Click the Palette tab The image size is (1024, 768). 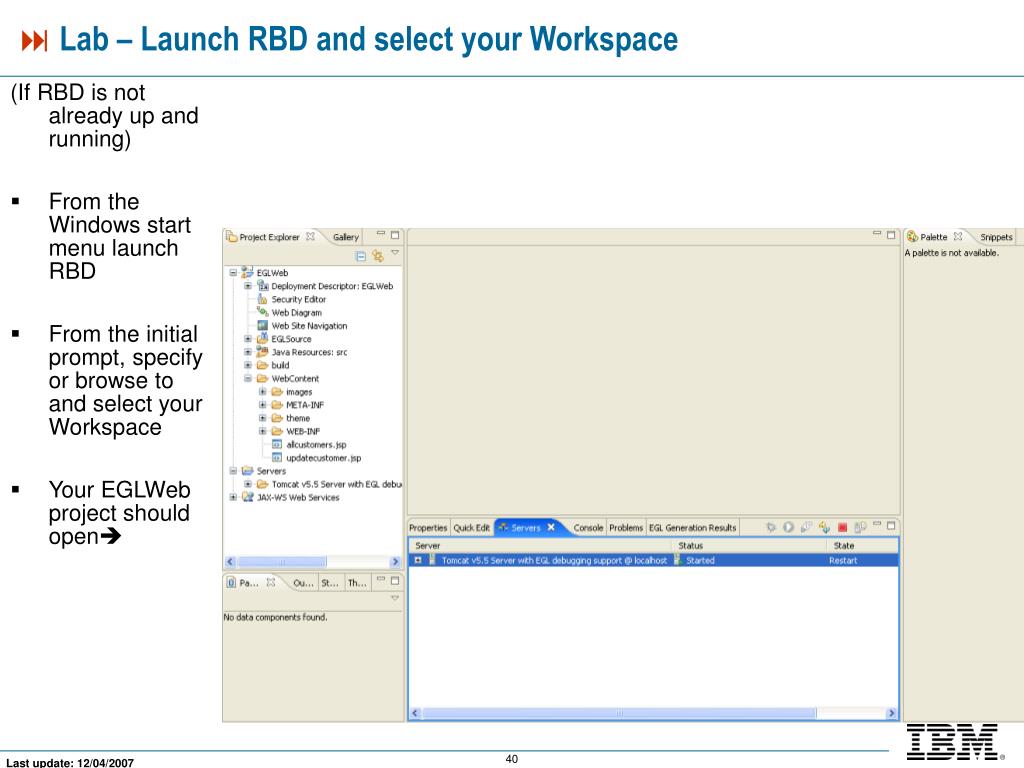(x=933, y=237)
